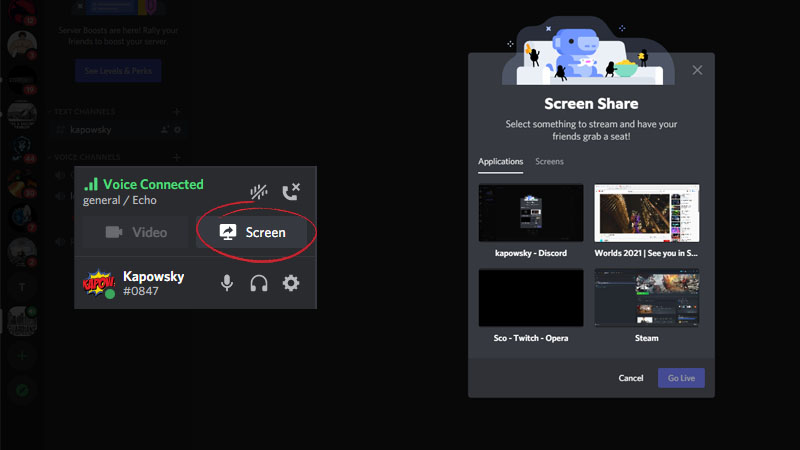Click the general / Echo channel label
The height and width of the screenshot is (450, 800).
pyautogui.click(x=119, y=200)
